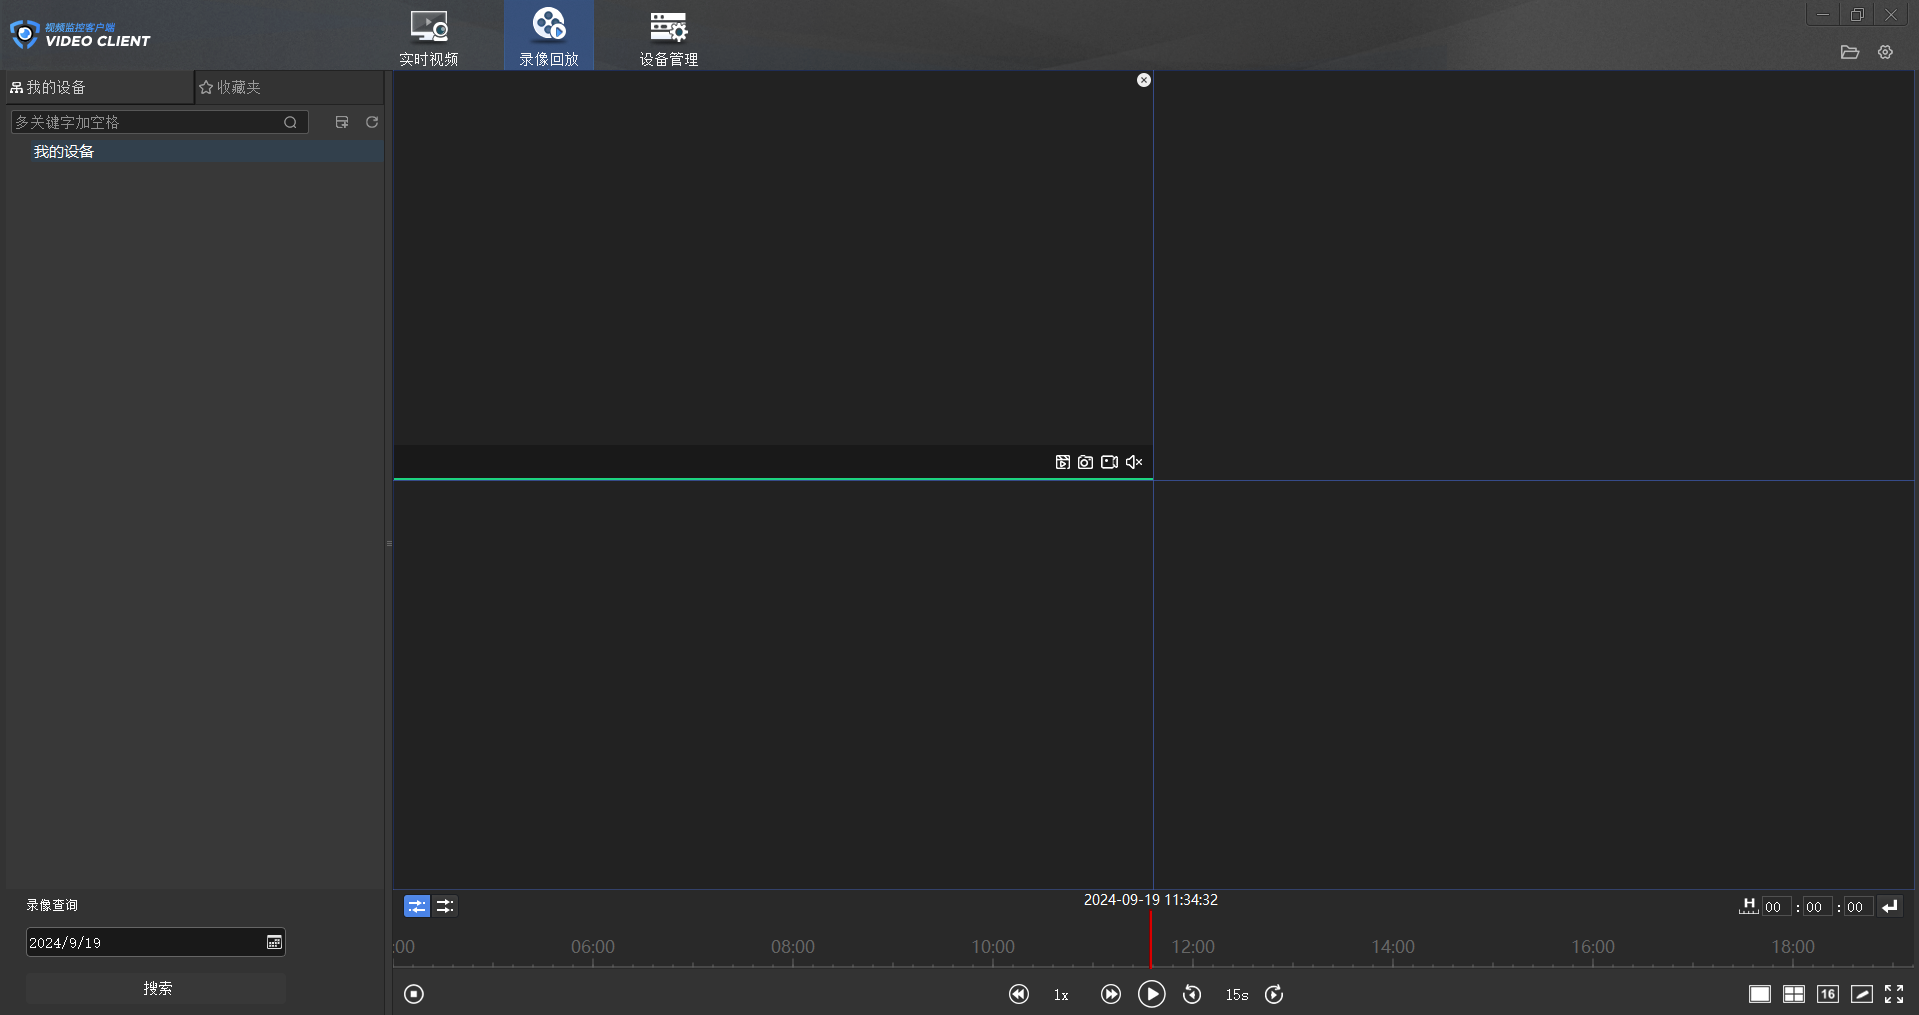Minimize the Video Client window
The image size is (1919, 1015).
coord(1823,14)
